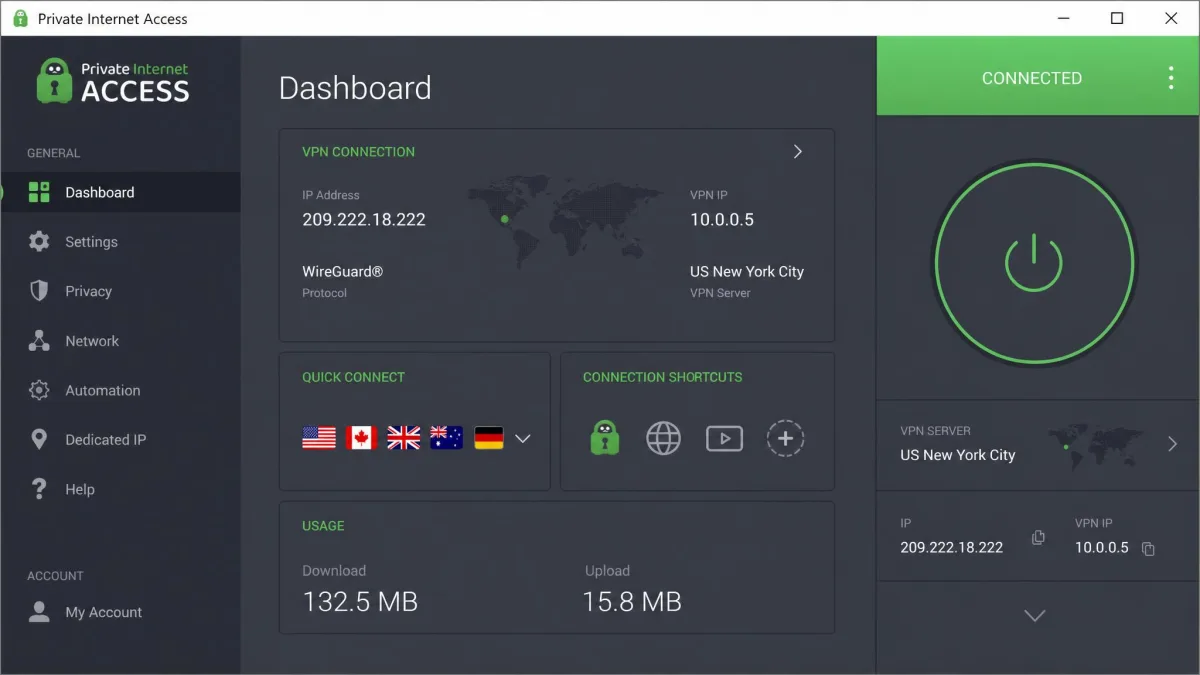Open the Network menu item

point(120,340)
